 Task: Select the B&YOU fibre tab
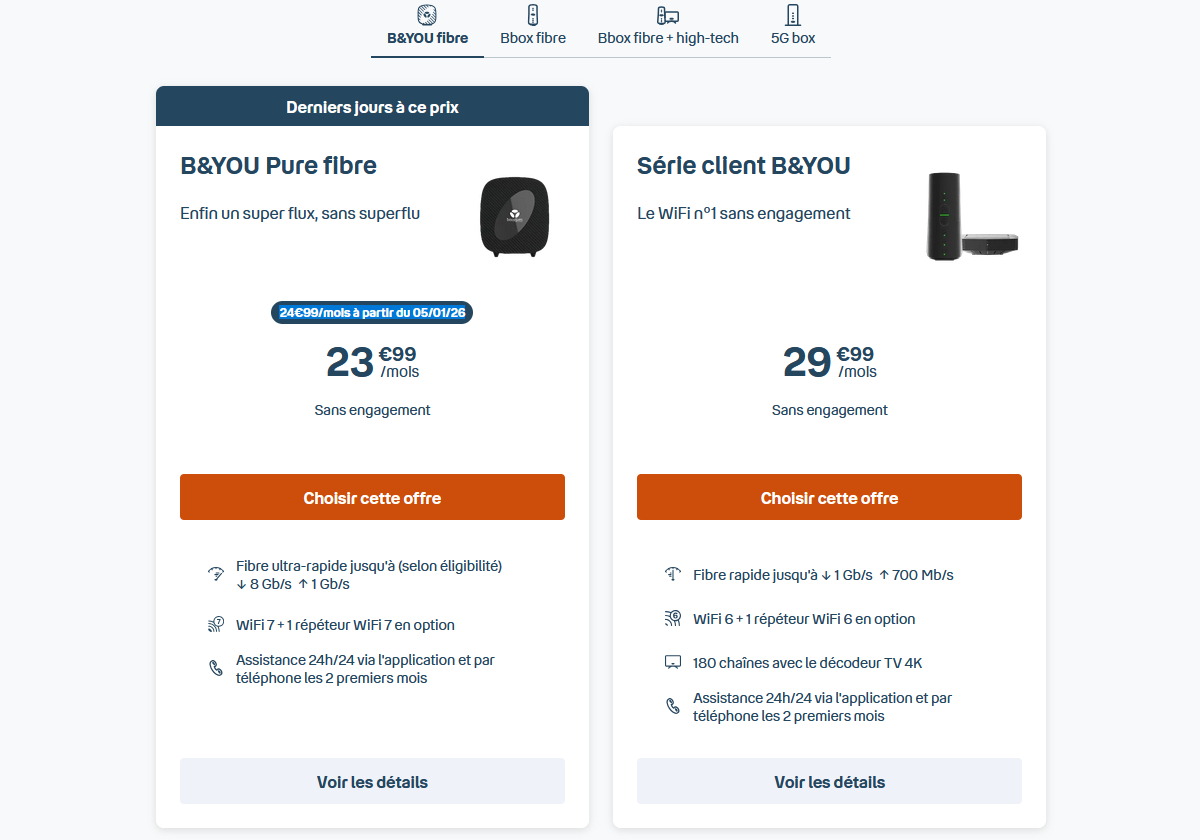(x=426, y=37)
